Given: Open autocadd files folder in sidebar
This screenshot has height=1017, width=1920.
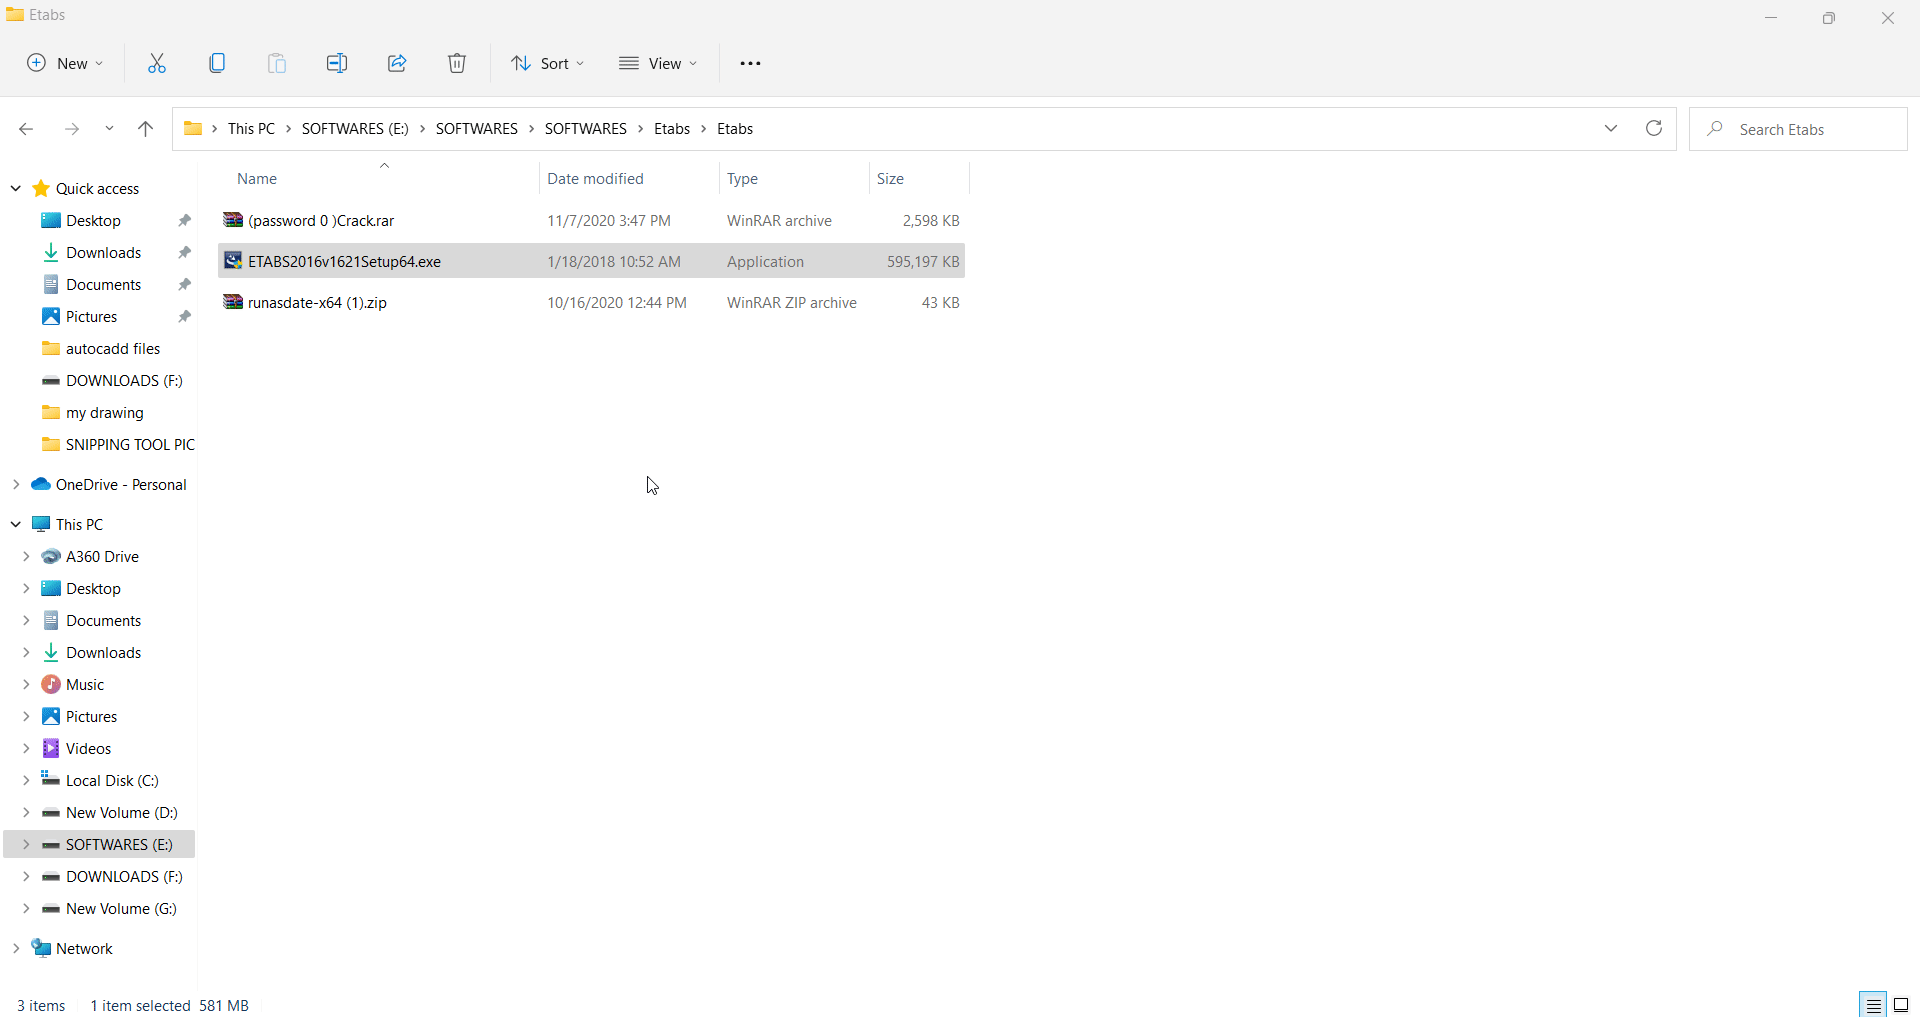Looking at the screenshot, I should 113,348.
